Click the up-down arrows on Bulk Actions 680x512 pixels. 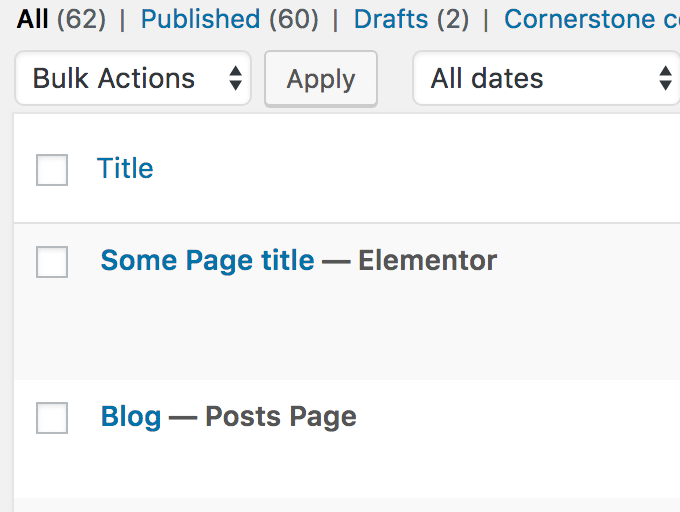[x=235, y=78]
